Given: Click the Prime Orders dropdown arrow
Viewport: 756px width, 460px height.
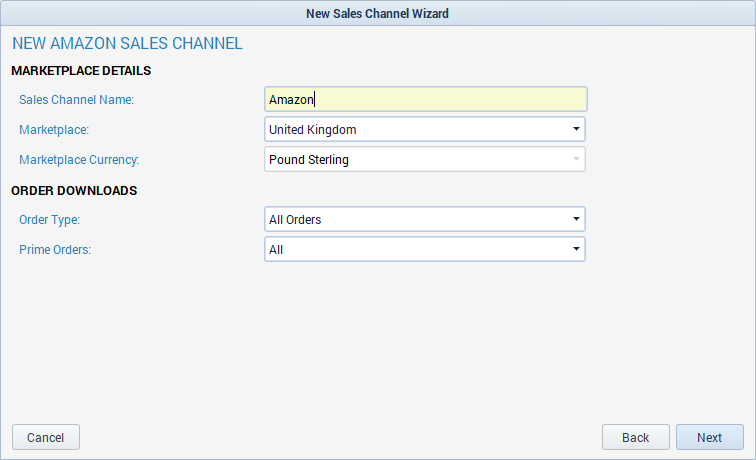Looking at the screenshot, I should pyautogui.click(x=576, y=249).
